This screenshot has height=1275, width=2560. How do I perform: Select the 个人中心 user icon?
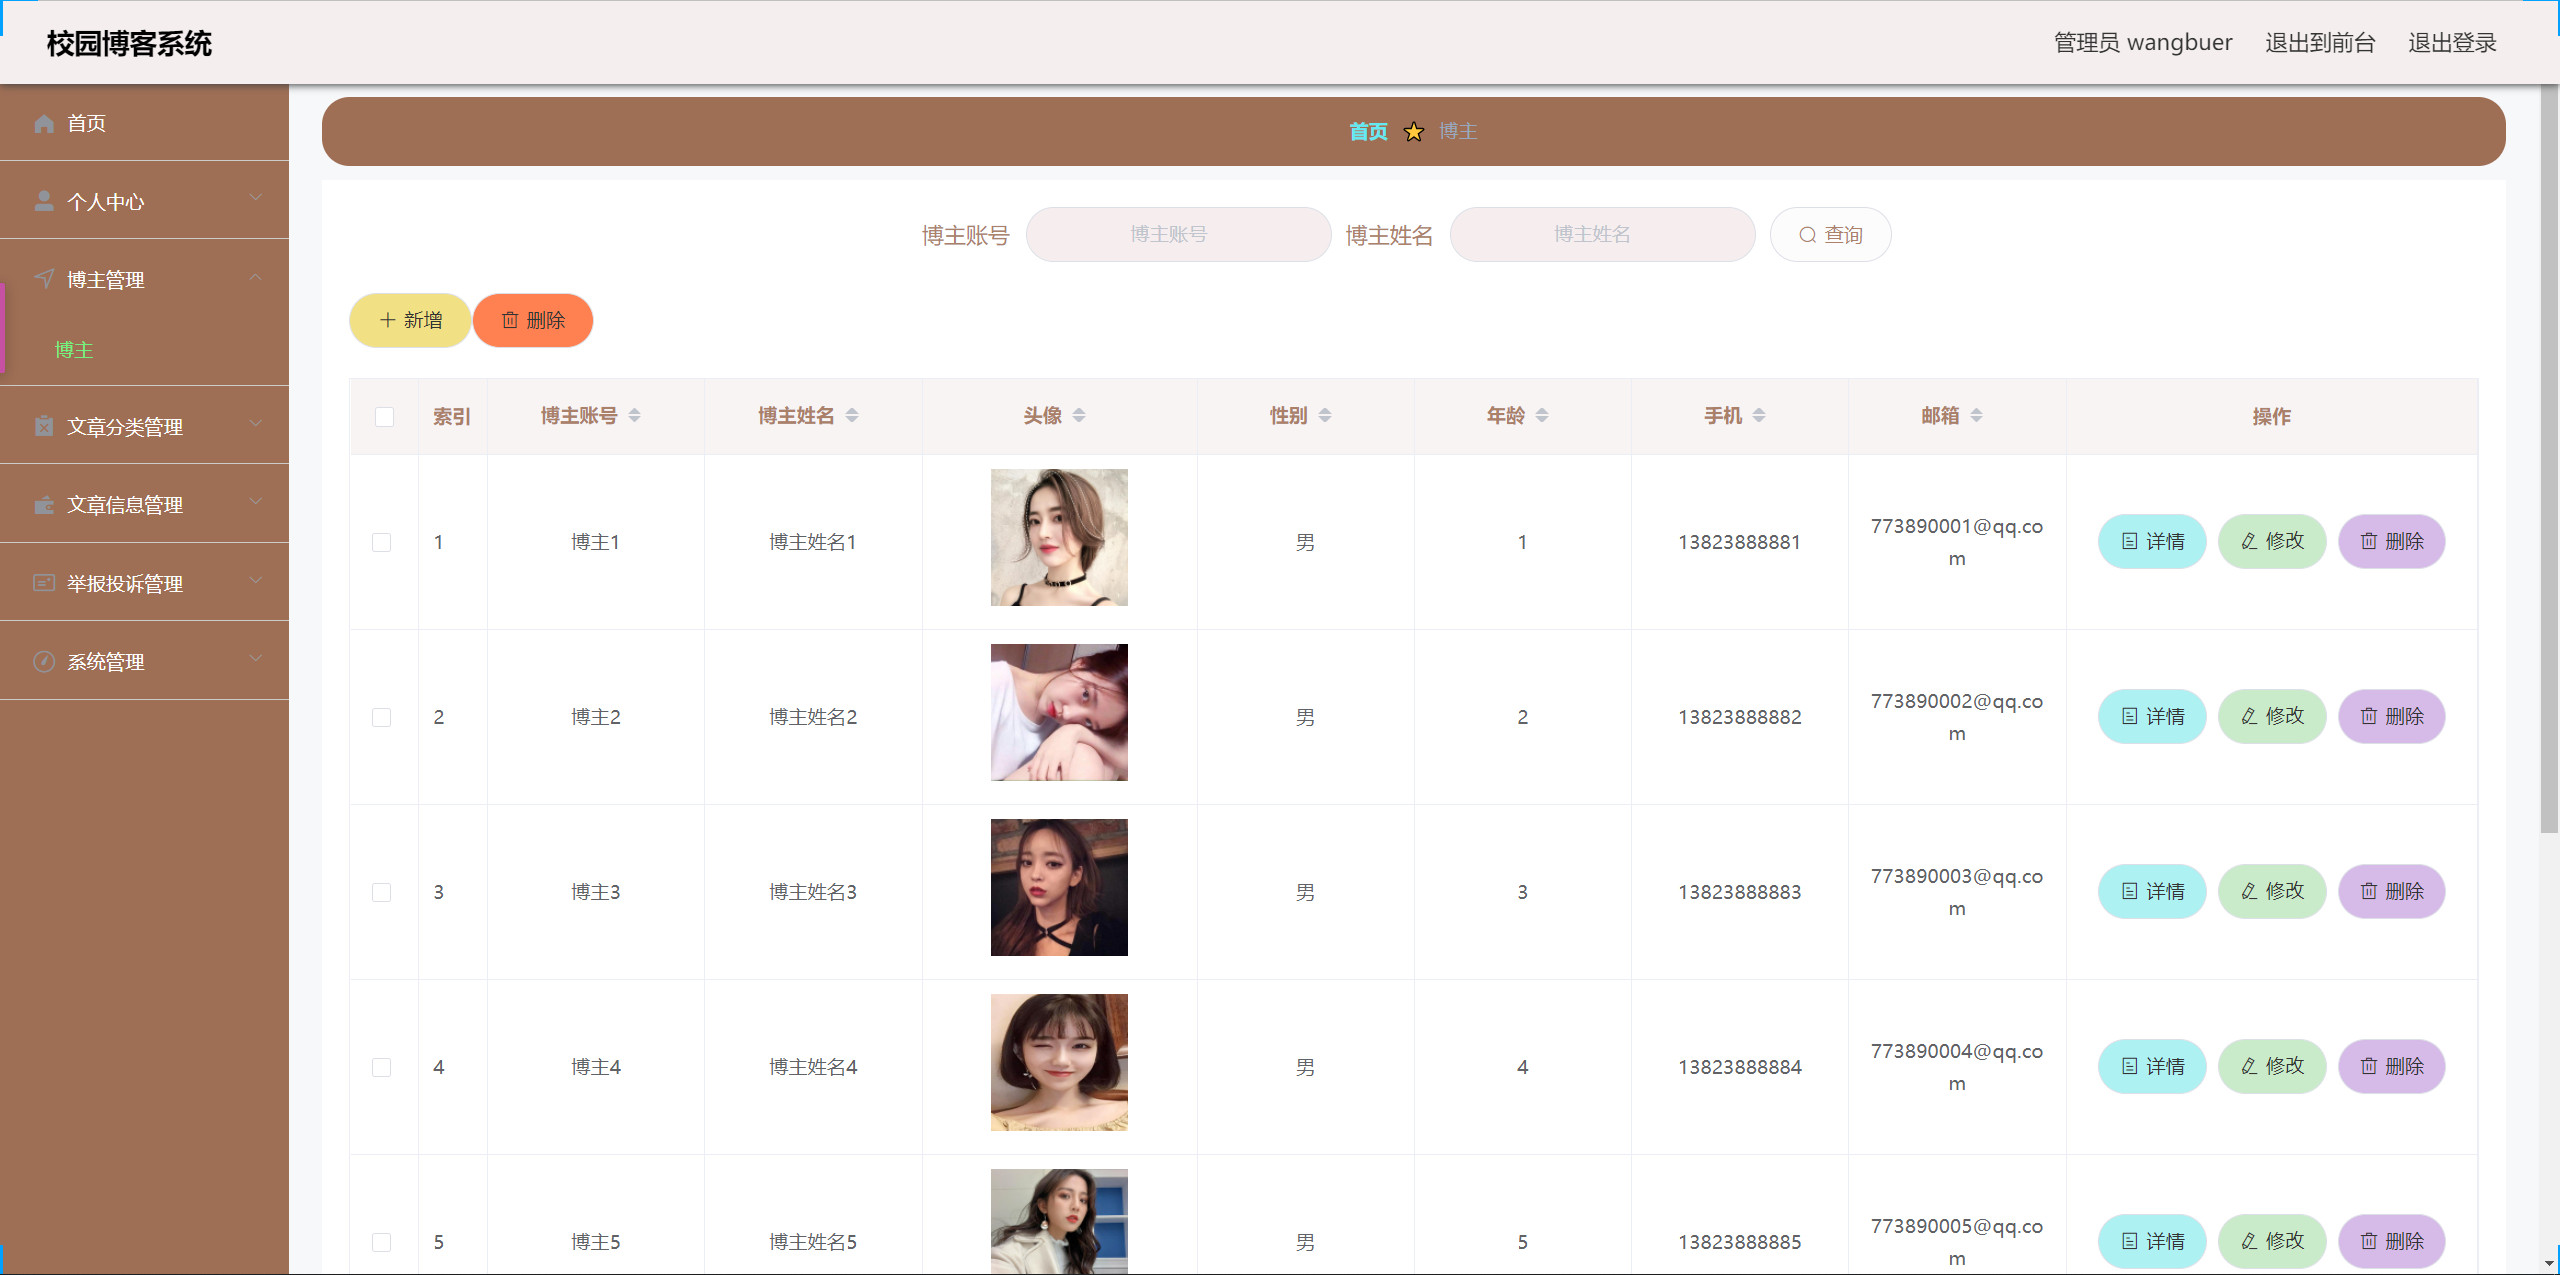coord(44,200)
